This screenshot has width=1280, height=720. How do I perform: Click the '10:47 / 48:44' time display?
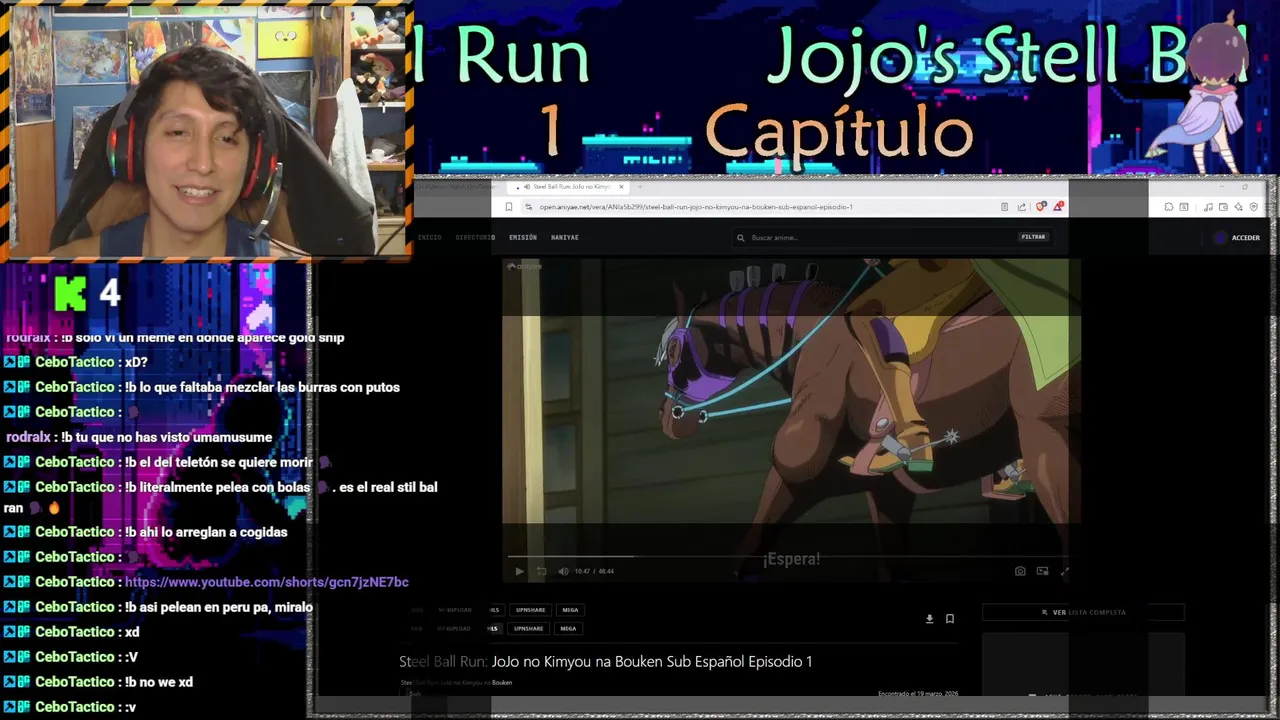pos(594,571)
